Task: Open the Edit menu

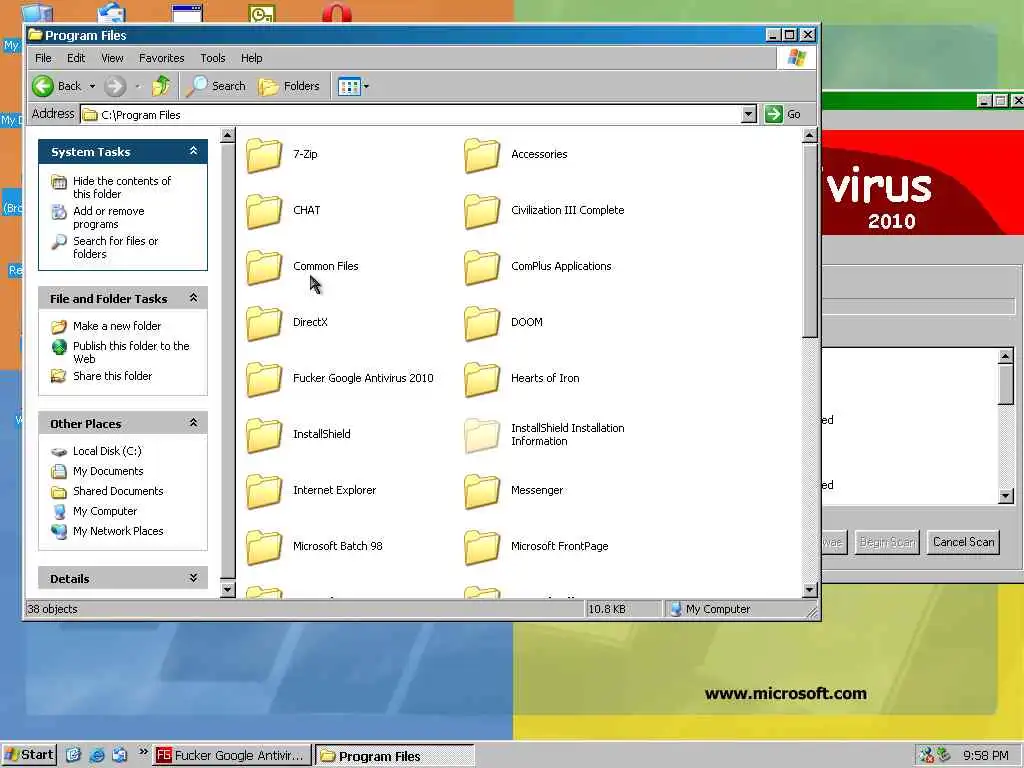Action: [x=76, y=58]
